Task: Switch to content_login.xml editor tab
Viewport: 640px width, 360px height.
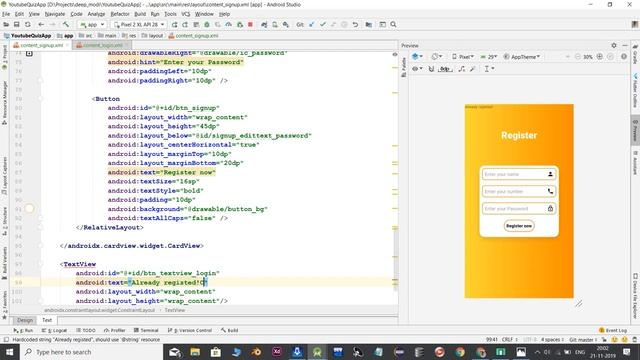Action: 102,45
